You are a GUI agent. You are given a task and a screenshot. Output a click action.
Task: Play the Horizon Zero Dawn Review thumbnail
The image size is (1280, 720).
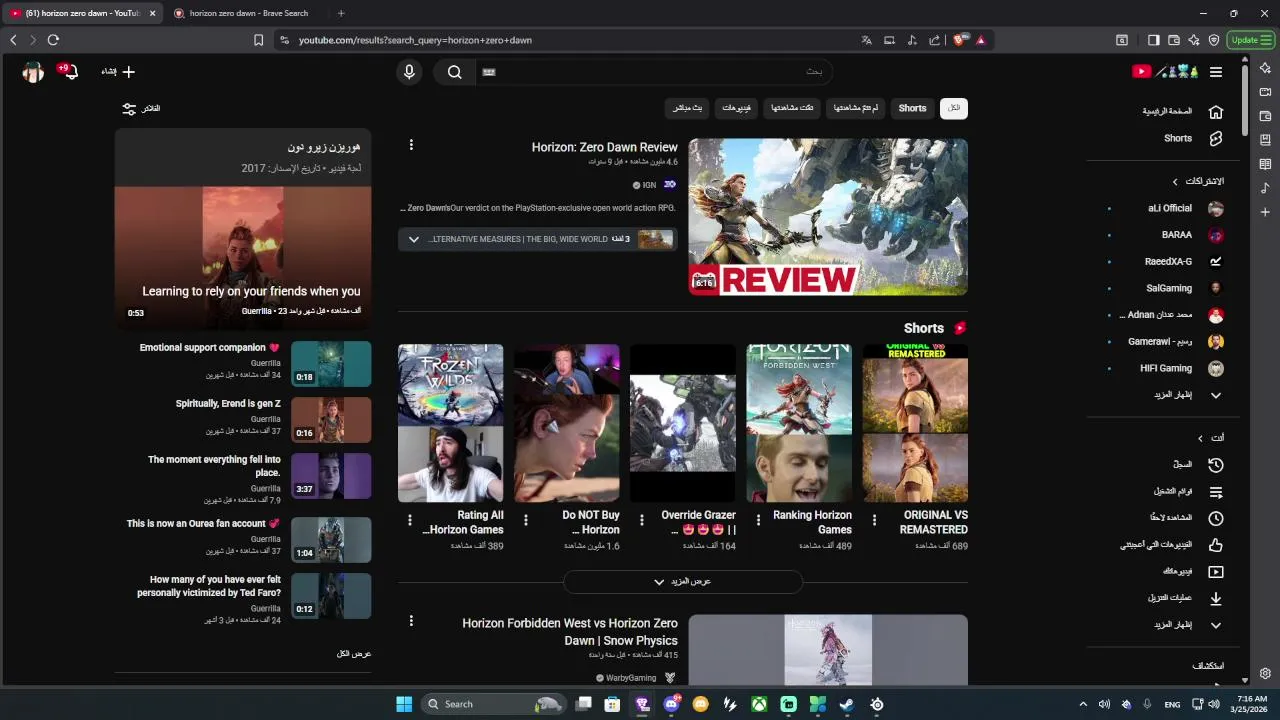point(828,217)
